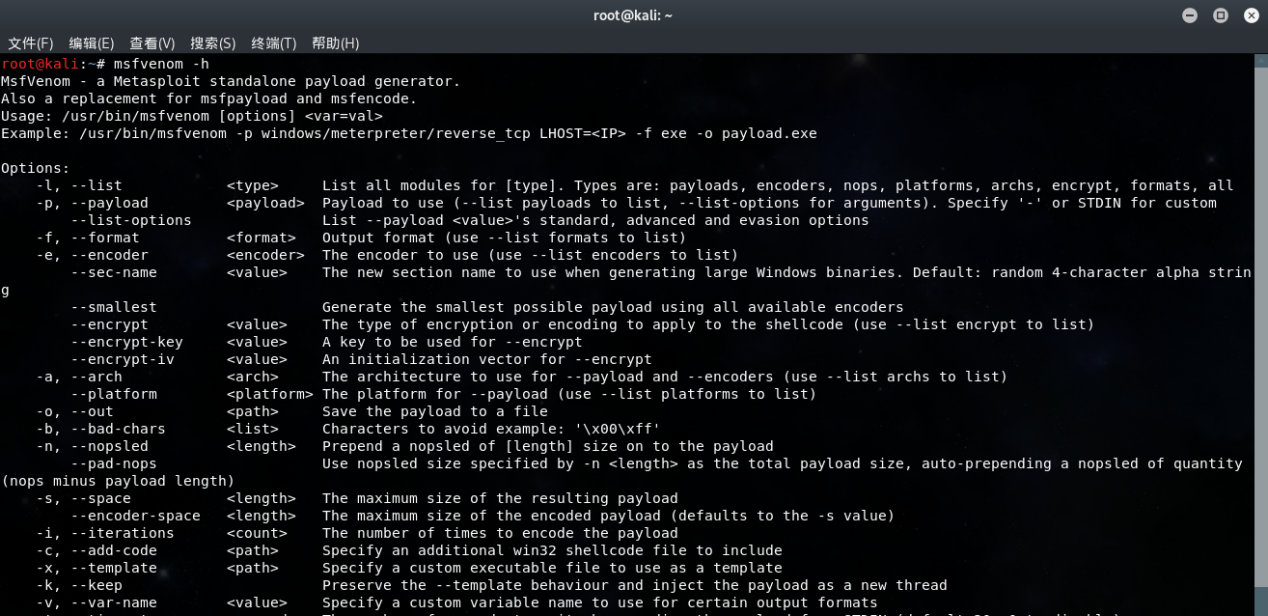Open the 终端(T) menu
The image size is (1268, 616).
tap(274, 43)
